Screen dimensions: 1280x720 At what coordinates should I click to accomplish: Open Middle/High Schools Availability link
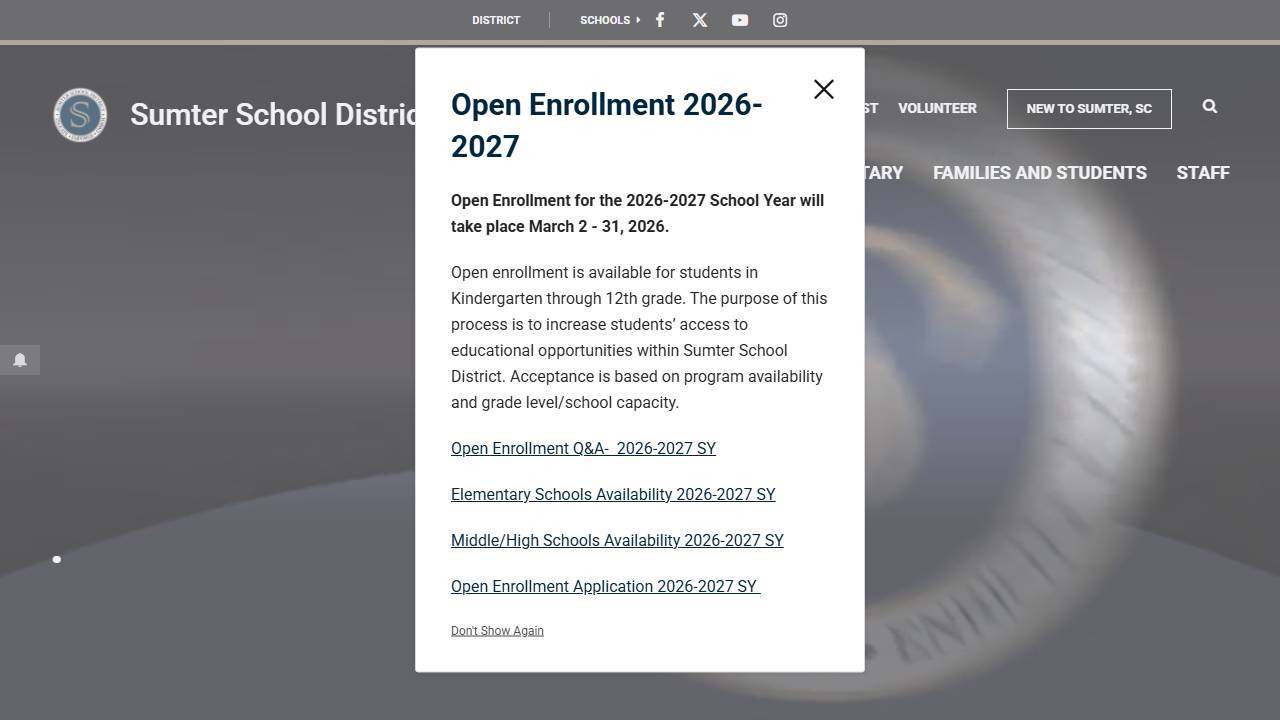[x=617, y=541]
